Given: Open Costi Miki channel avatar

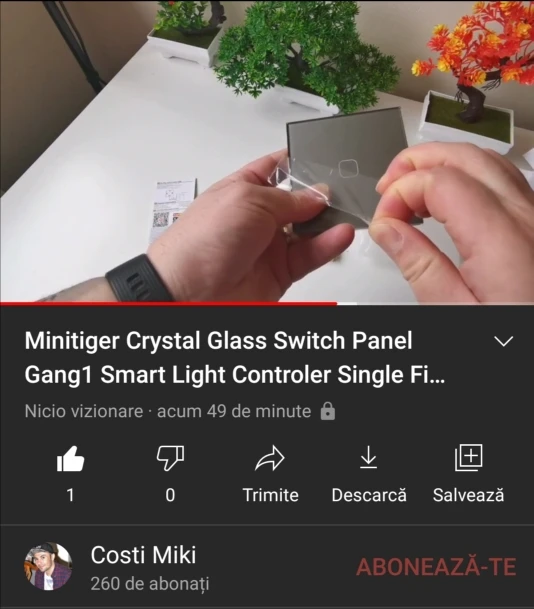Looking at the screenshot, I should (48, 566).
